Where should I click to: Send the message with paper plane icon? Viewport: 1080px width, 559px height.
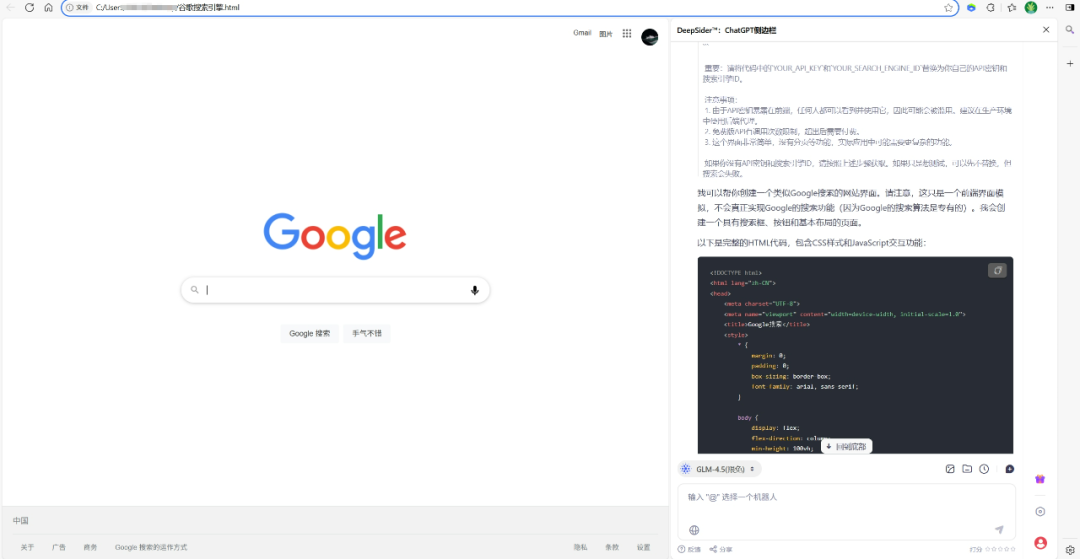point(999,530)
